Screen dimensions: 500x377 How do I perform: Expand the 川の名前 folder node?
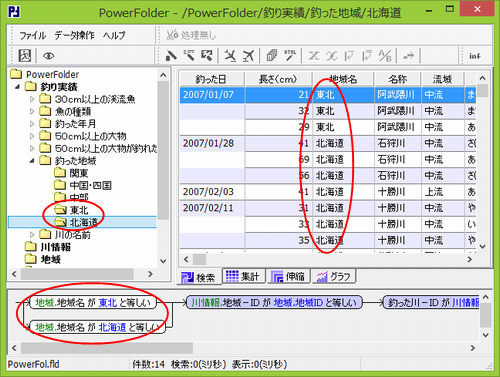coord(32,235)
